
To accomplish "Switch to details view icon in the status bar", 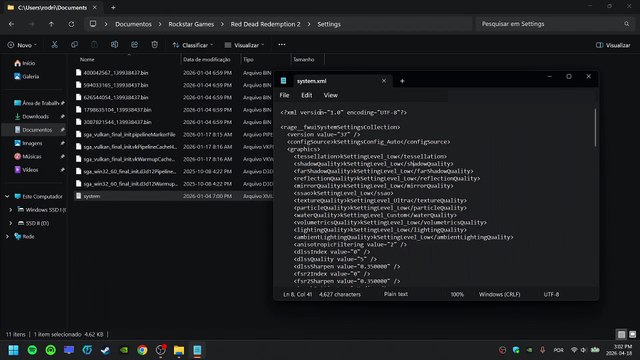I will click(621, 334).
